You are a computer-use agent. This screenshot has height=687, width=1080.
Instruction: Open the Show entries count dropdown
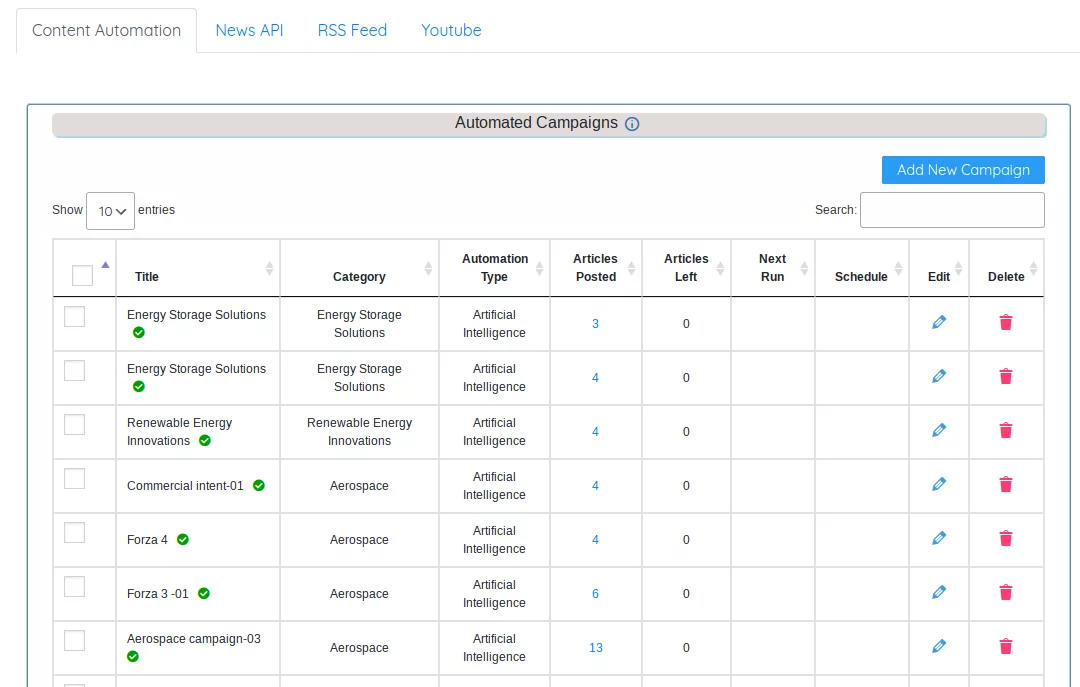(110, 211)
